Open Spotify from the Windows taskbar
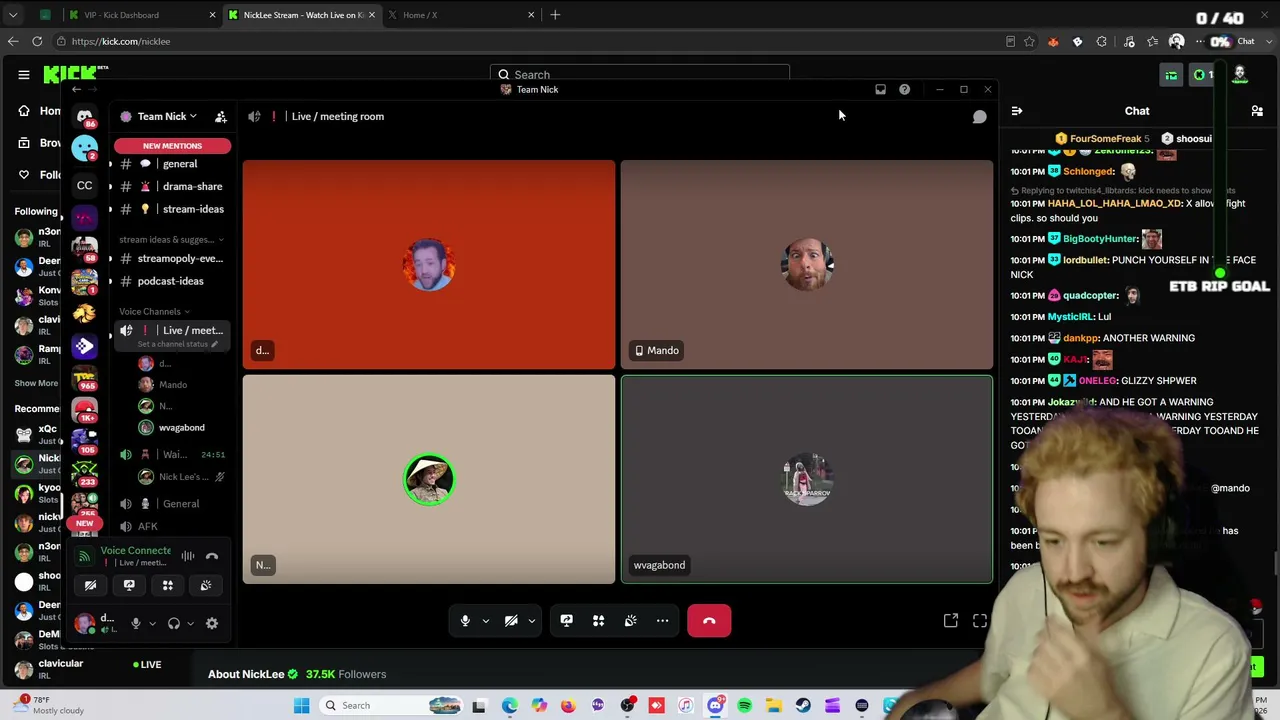Screen dimensions: 1280x720 pyautogui.click(x=744, y=706)
